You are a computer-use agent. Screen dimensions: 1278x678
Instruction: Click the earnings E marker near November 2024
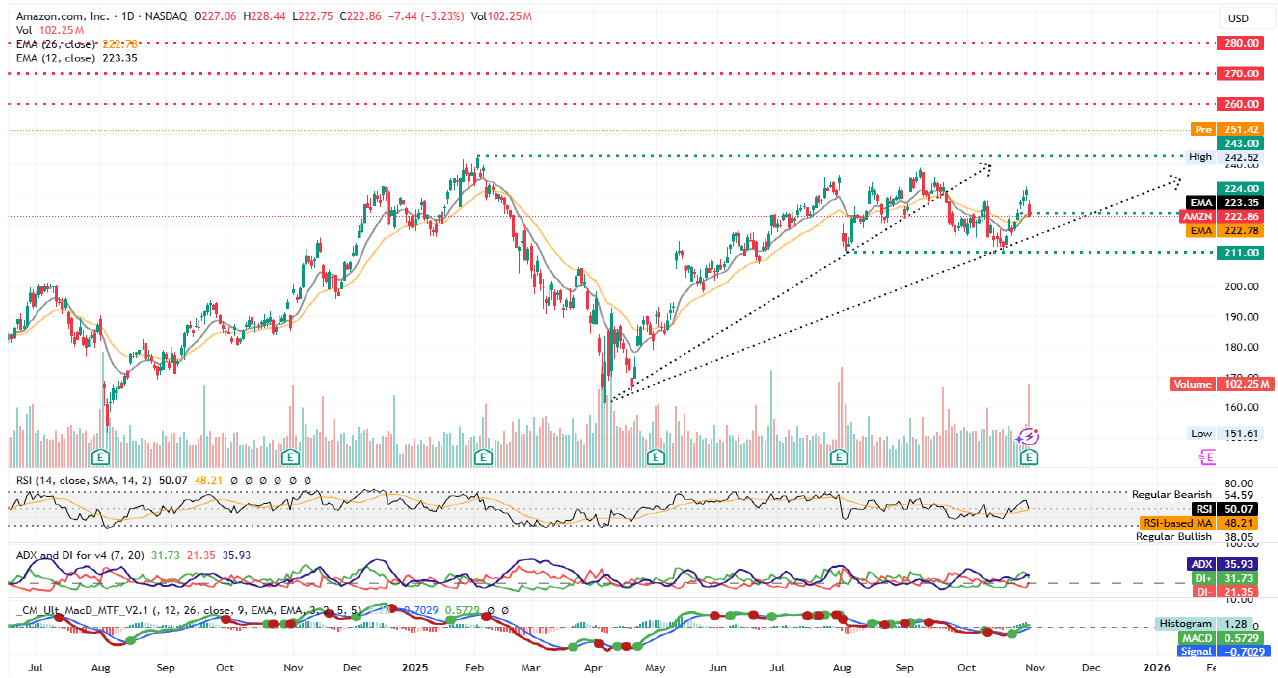coord(290,457)
